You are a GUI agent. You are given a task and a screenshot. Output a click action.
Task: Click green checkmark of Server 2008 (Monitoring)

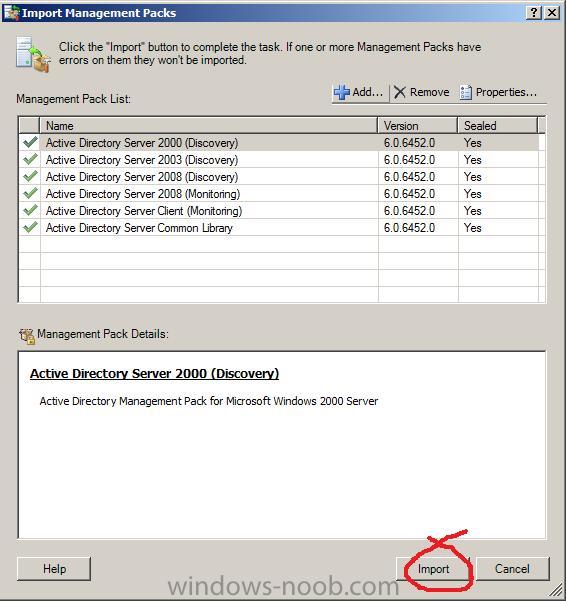(x=30, y=193)
